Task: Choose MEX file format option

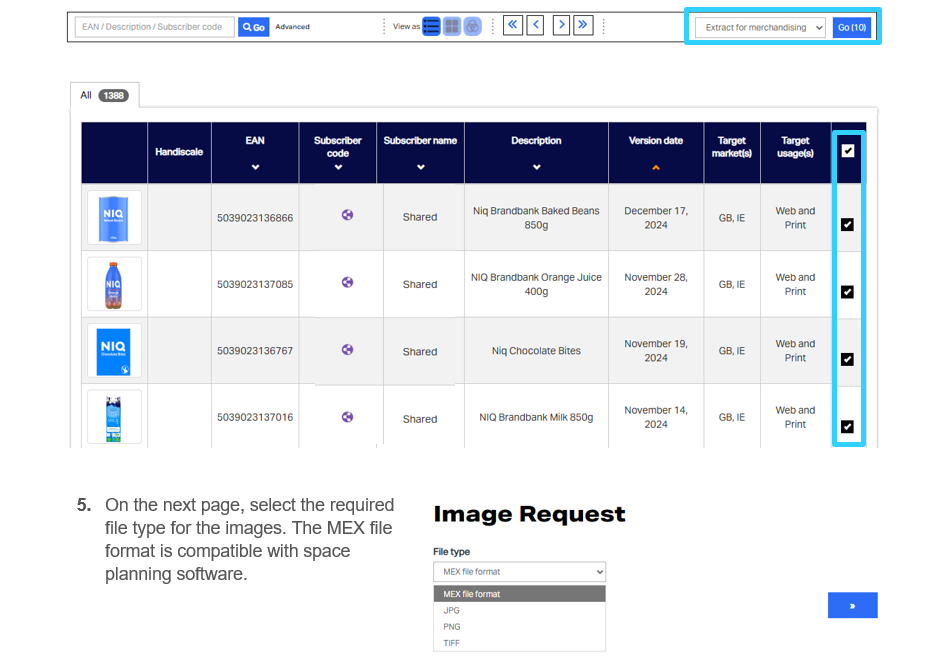Action: coord(519,594)
